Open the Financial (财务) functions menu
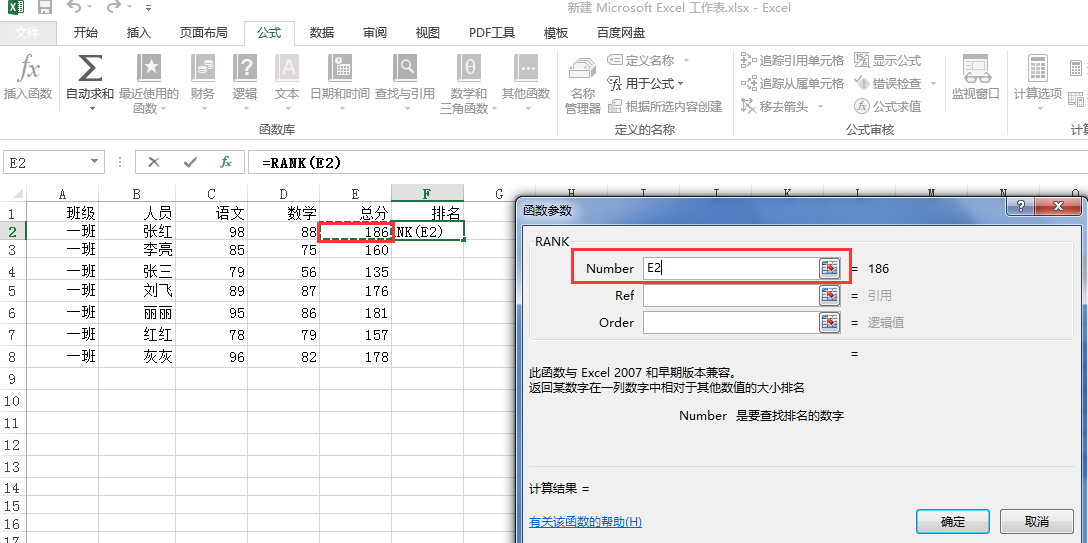1088x543 pixels. point(203,83)
